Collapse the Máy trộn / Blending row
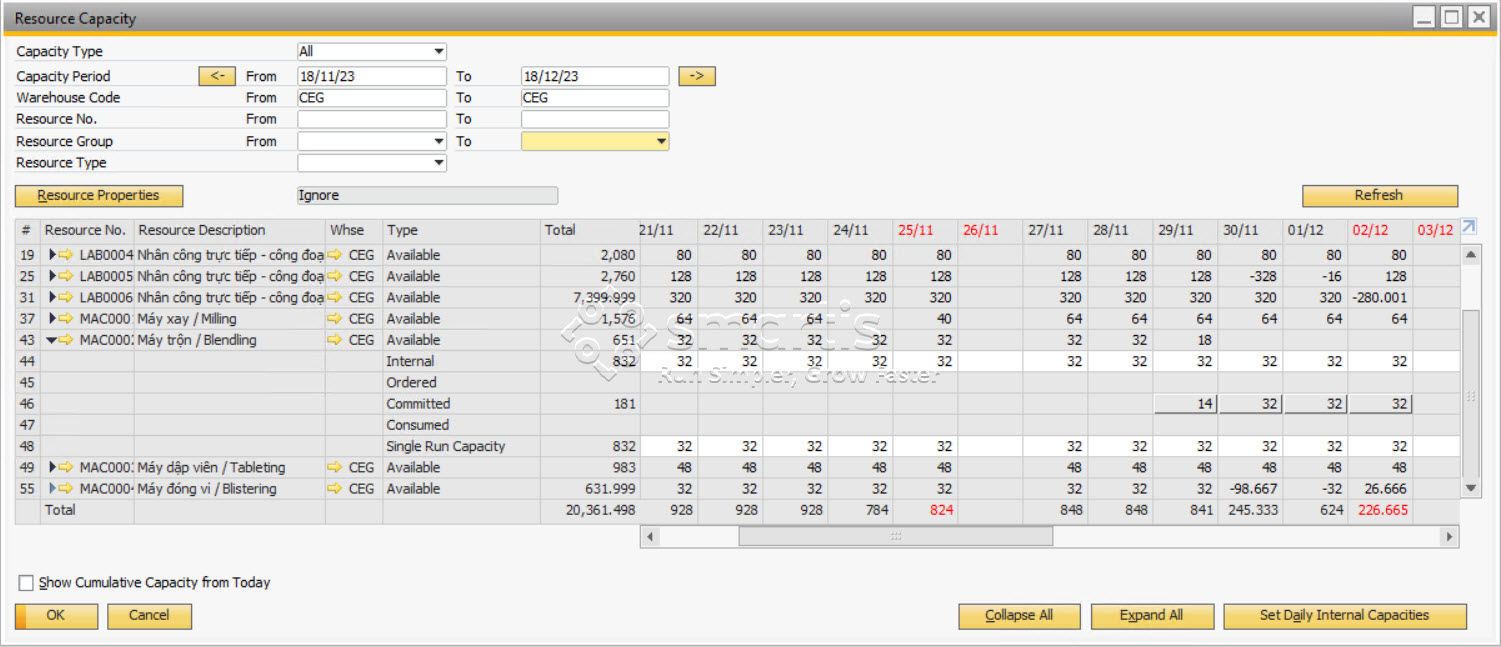Viewport: 1501px width, 647px height. 52,341
